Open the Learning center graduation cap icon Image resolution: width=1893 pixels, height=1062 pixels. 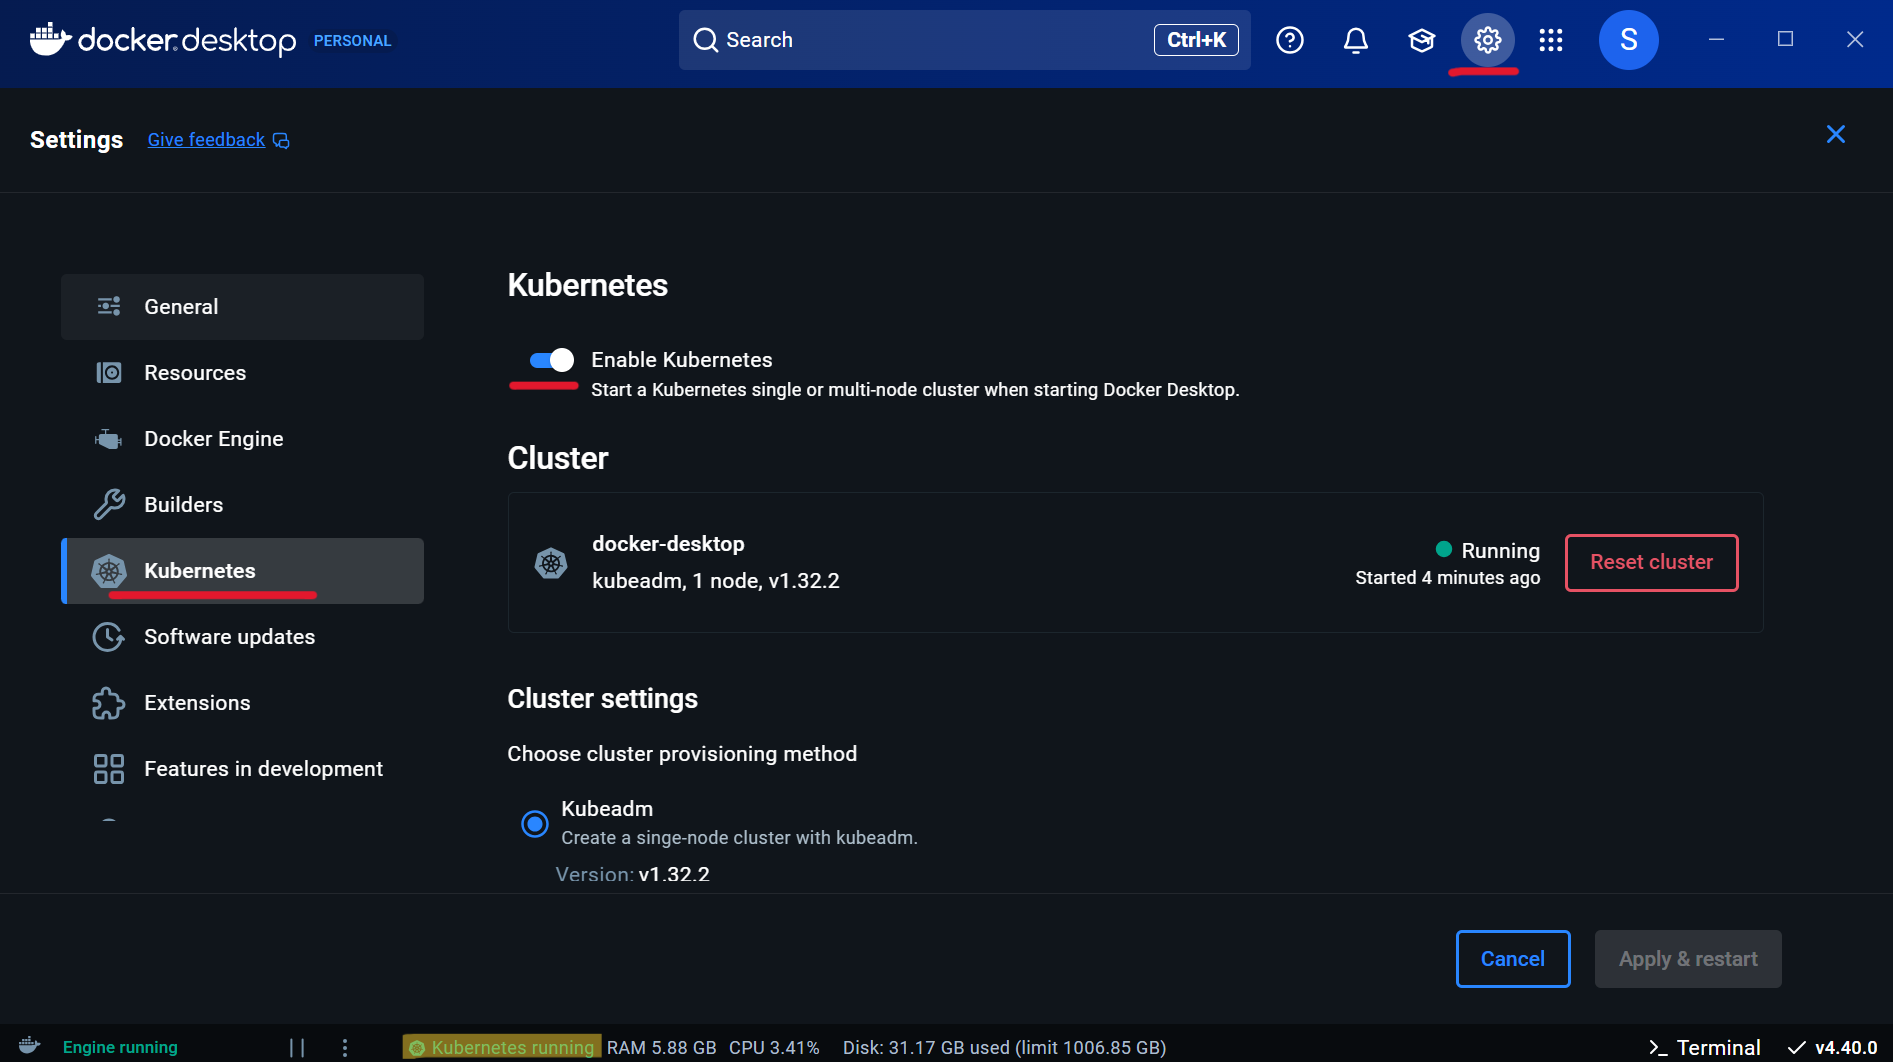click(1422, 40)
